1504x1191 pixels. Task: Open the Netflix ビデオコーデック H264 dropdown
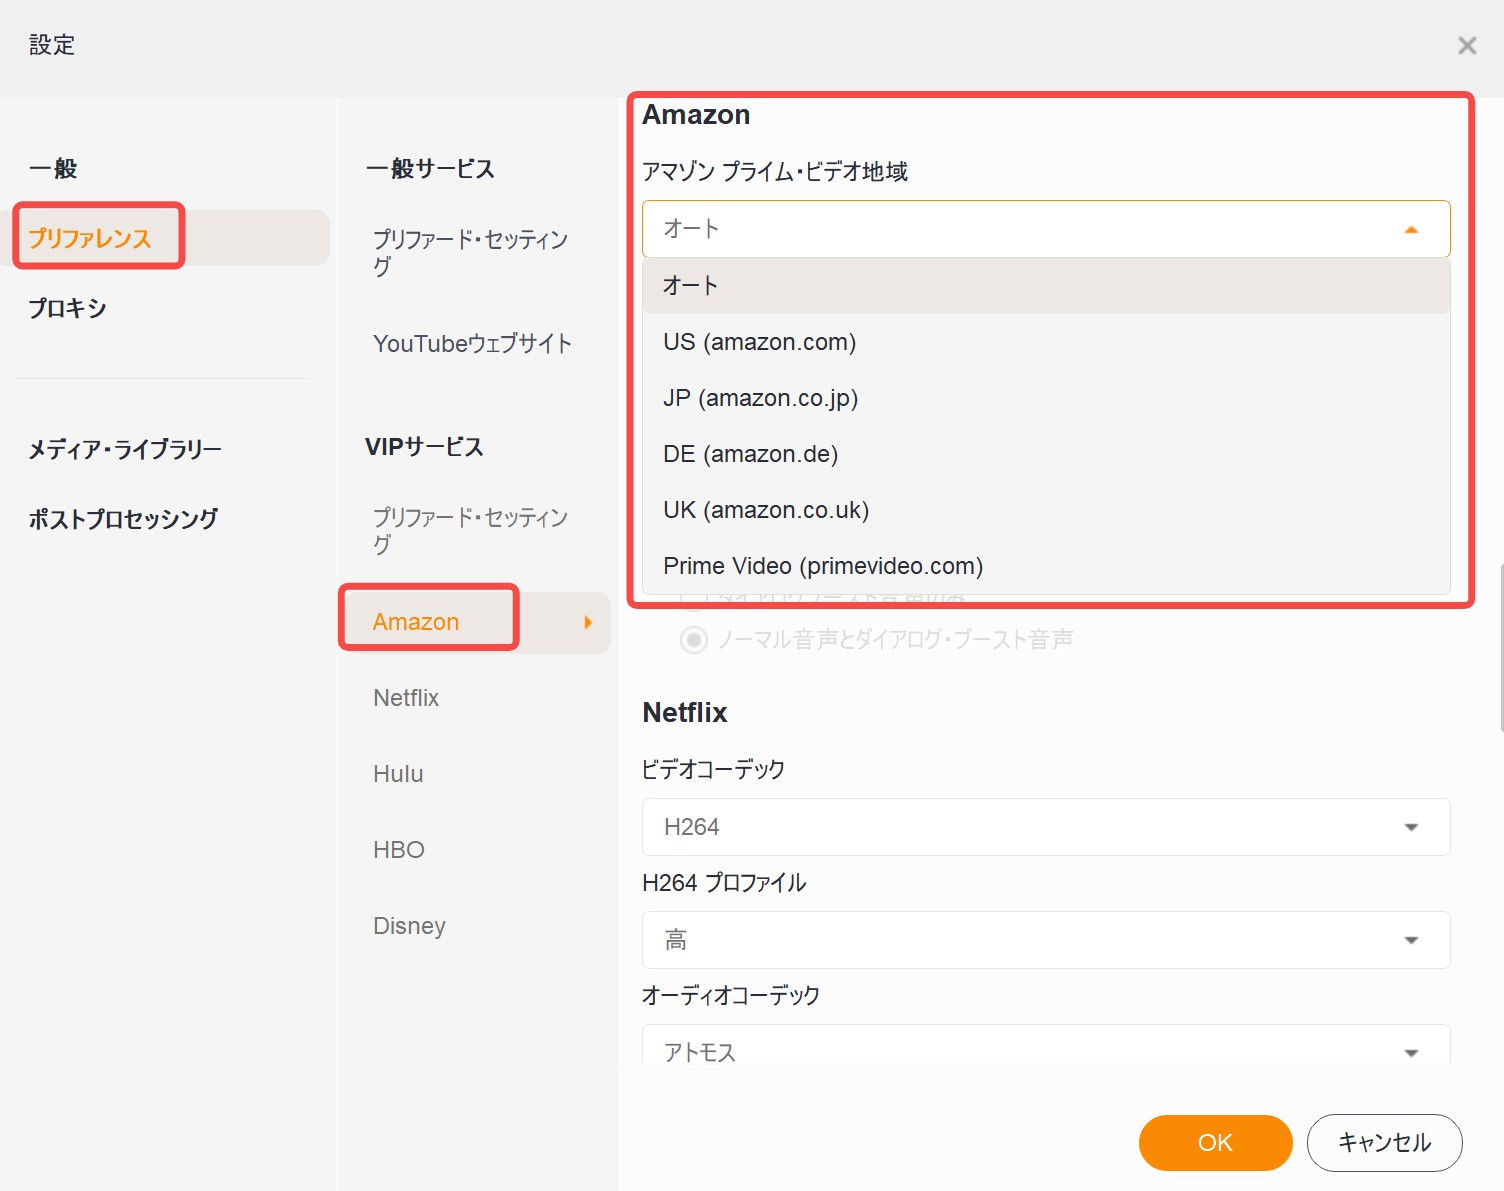click(1046, 827)
